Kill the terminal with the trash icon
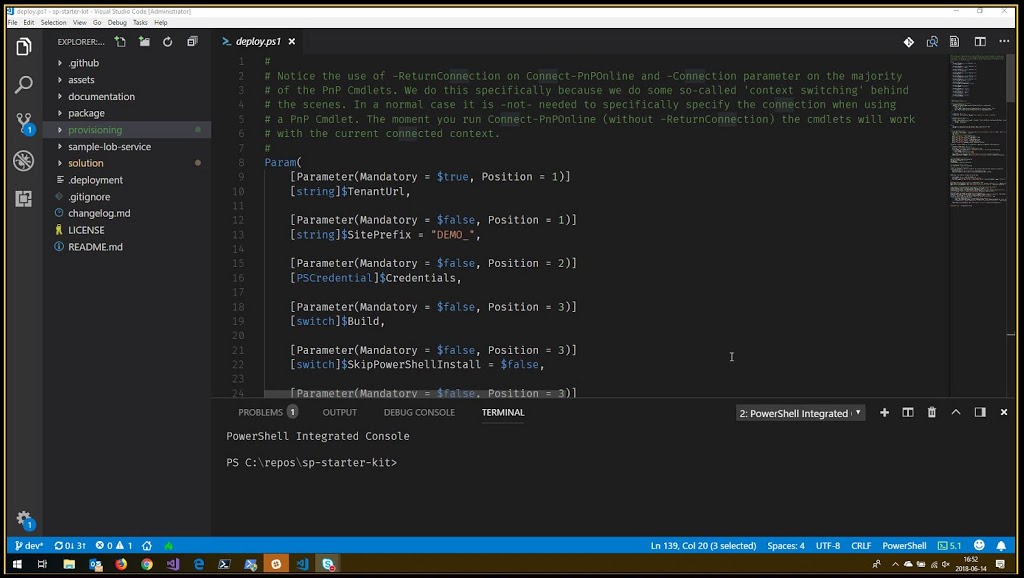 (x=932, y=413)
